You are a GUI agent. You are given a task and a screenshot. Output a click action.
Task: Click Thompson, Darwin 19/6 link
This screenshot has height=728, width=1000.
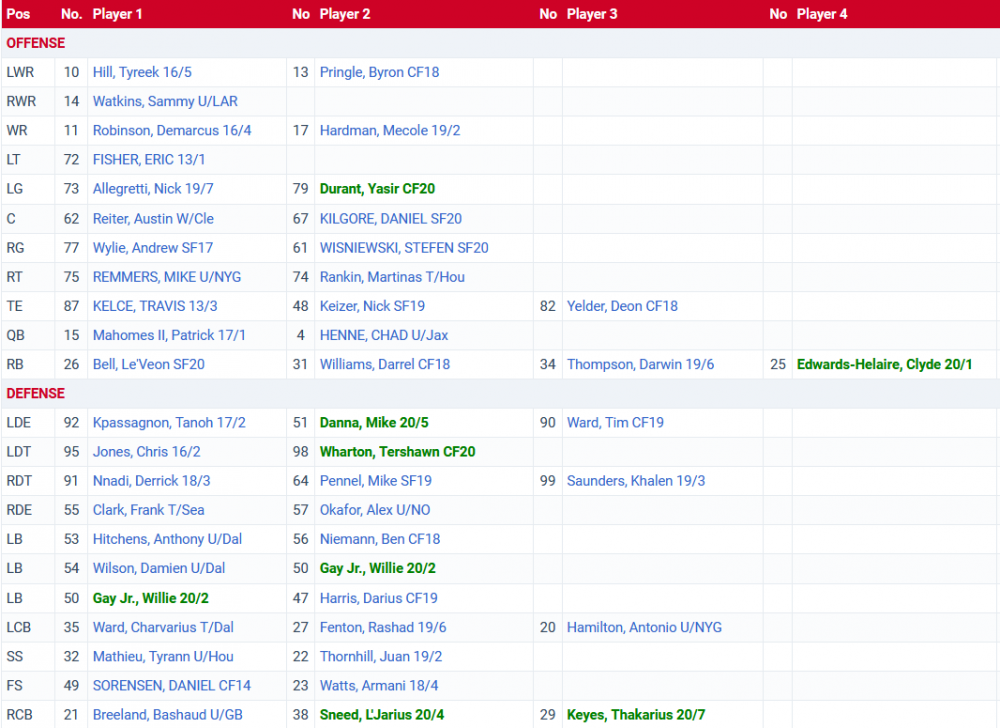pos(641,365)
